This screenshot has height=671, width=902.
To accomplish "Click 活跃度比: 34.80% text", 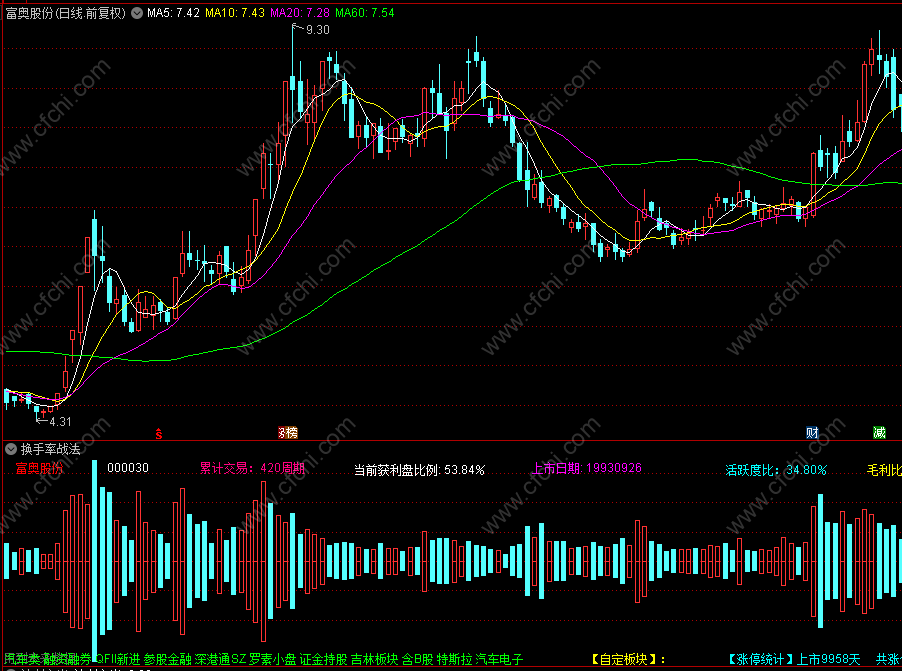I will coord(776,470).
